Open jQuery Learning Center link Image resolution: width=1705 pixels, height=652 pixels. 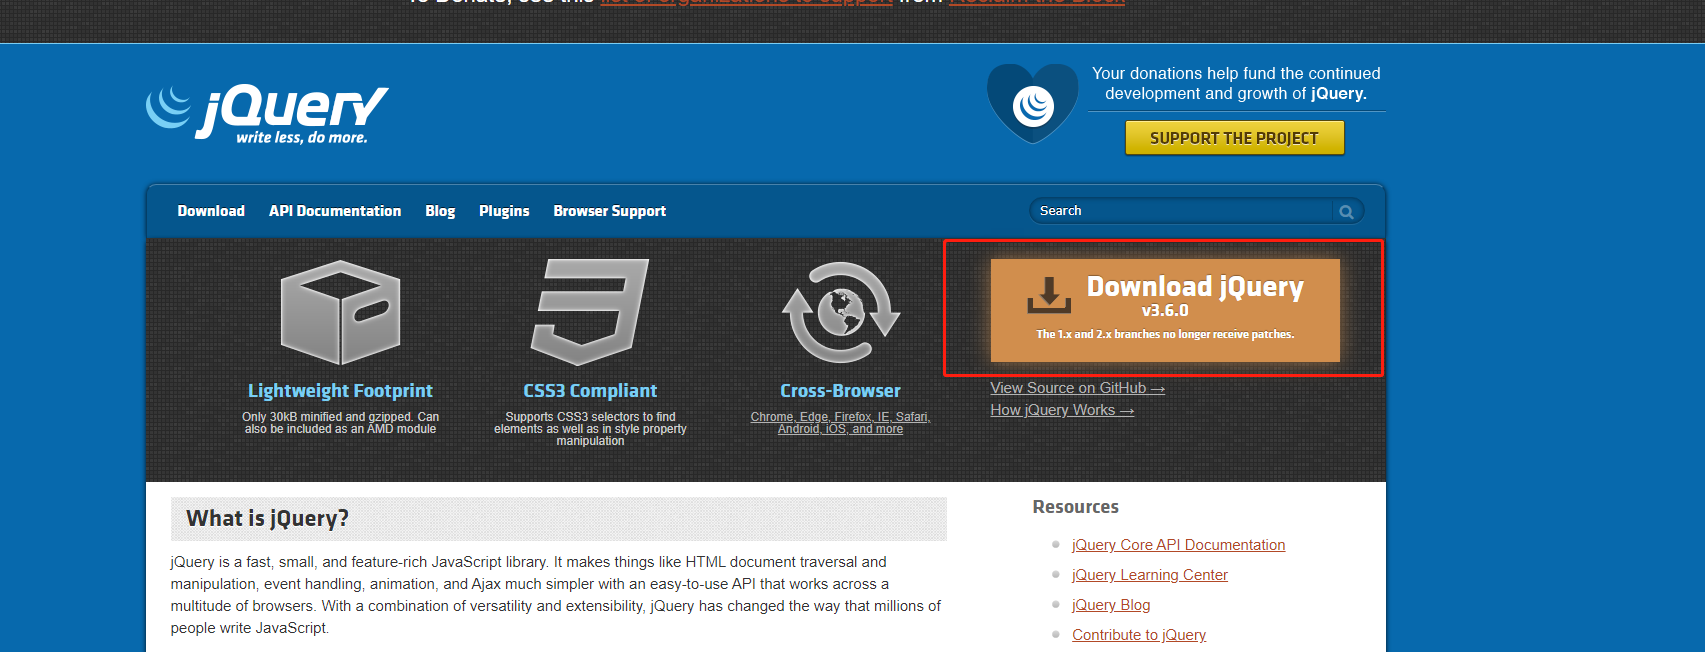[1150, 575]
